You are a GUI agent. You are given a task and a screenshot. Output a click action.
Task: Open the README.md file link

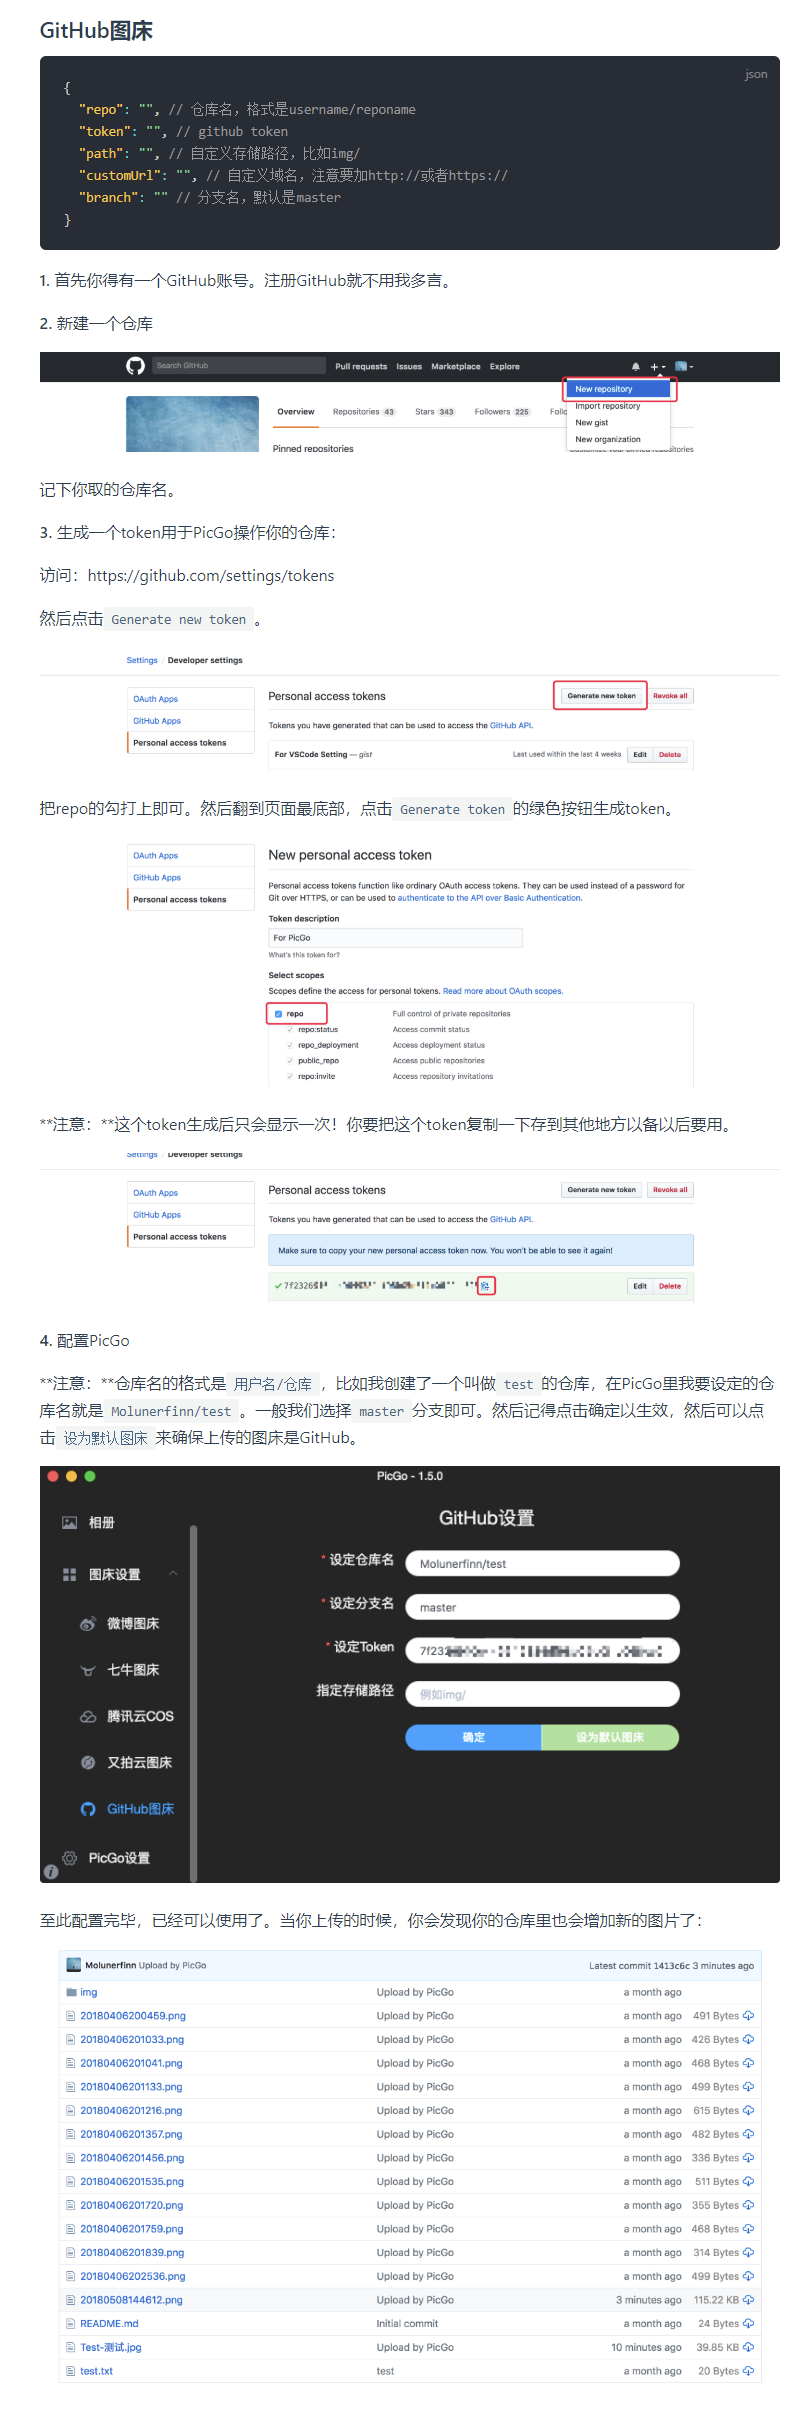(109, 2324)
